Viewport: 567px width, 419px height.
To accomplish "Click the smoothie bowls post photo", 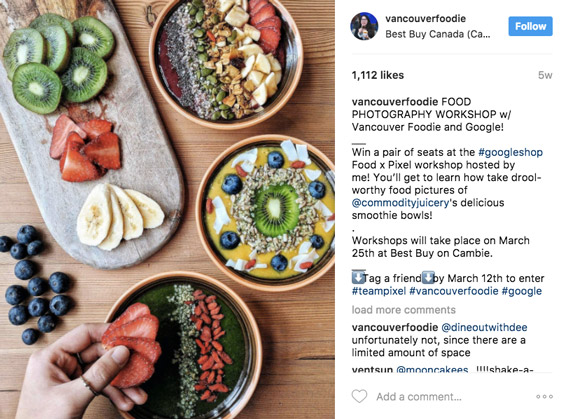I will (x=167, y=209).
